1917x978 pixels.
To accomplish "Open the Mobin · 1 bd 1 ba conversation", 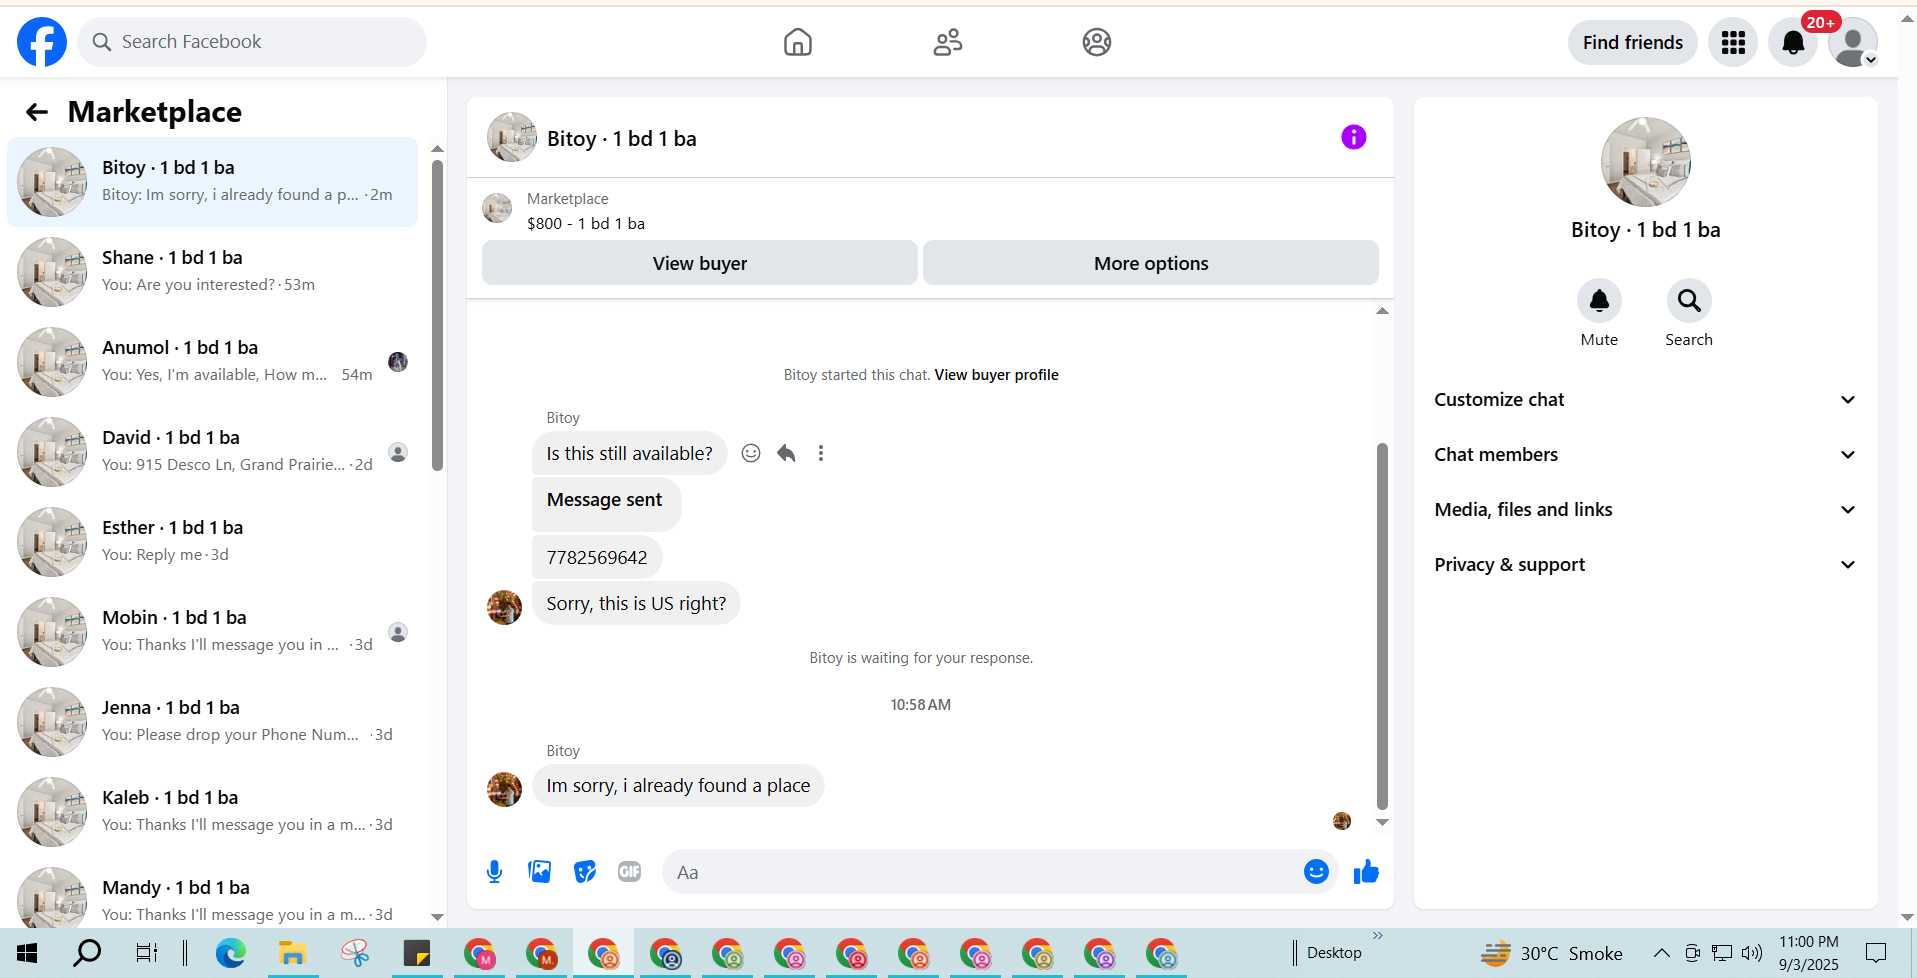I will (212, 632).
